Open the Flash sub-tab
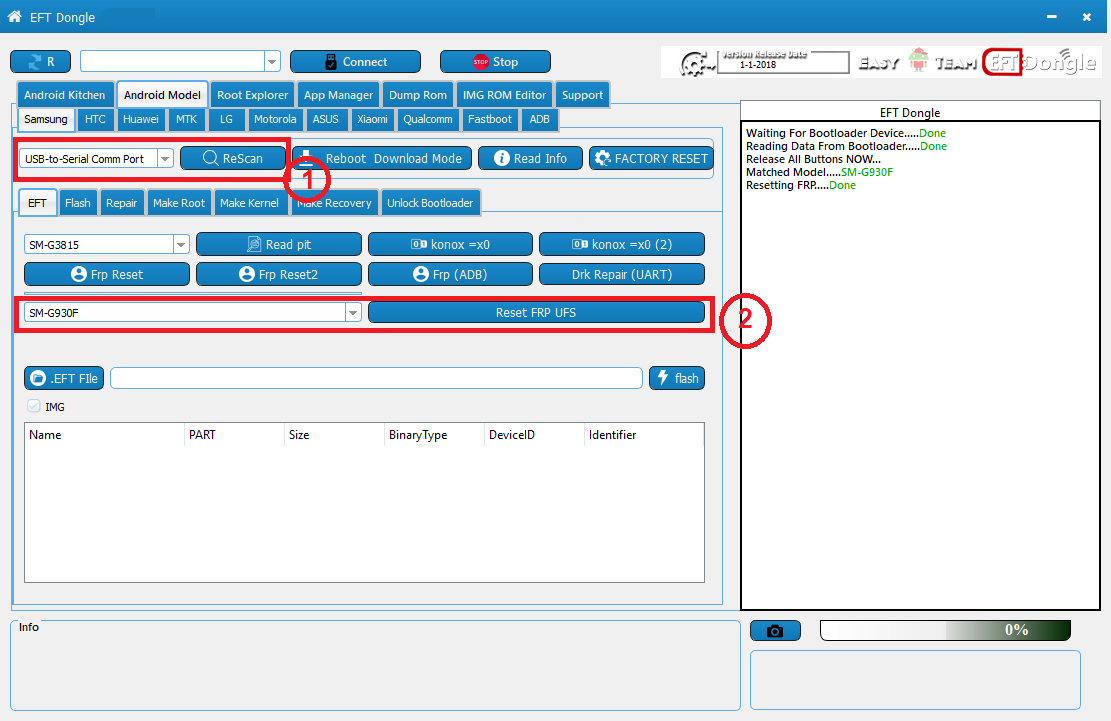Viewport: 1111px width, 721px height. [78, 203]
